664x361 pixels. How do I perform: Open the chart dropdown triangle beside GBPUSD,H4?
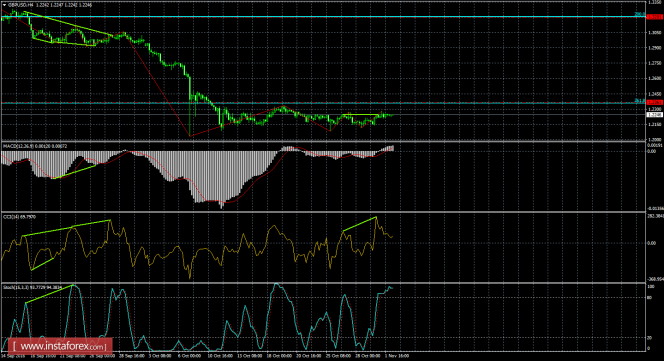tap(4, 5)
